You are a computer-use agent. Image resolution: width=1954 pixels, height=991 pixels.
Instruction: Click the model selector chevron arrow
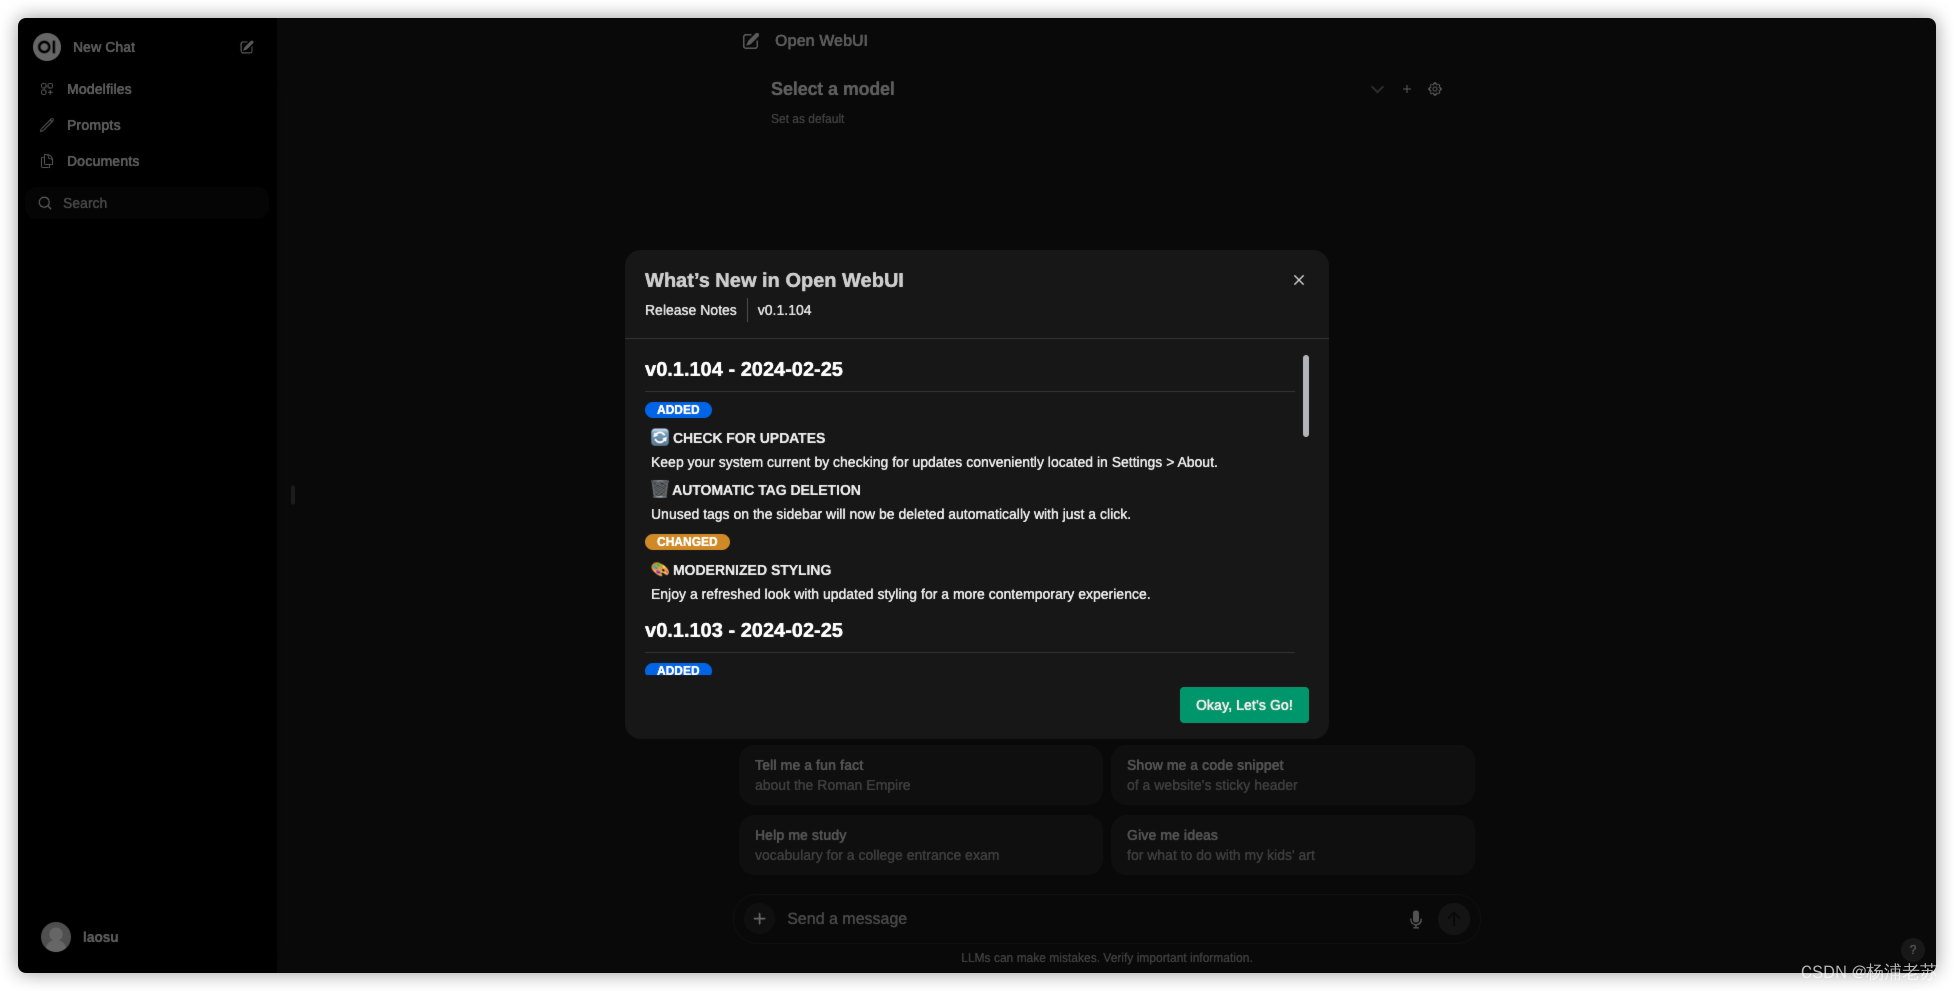tap(1377, 89)
